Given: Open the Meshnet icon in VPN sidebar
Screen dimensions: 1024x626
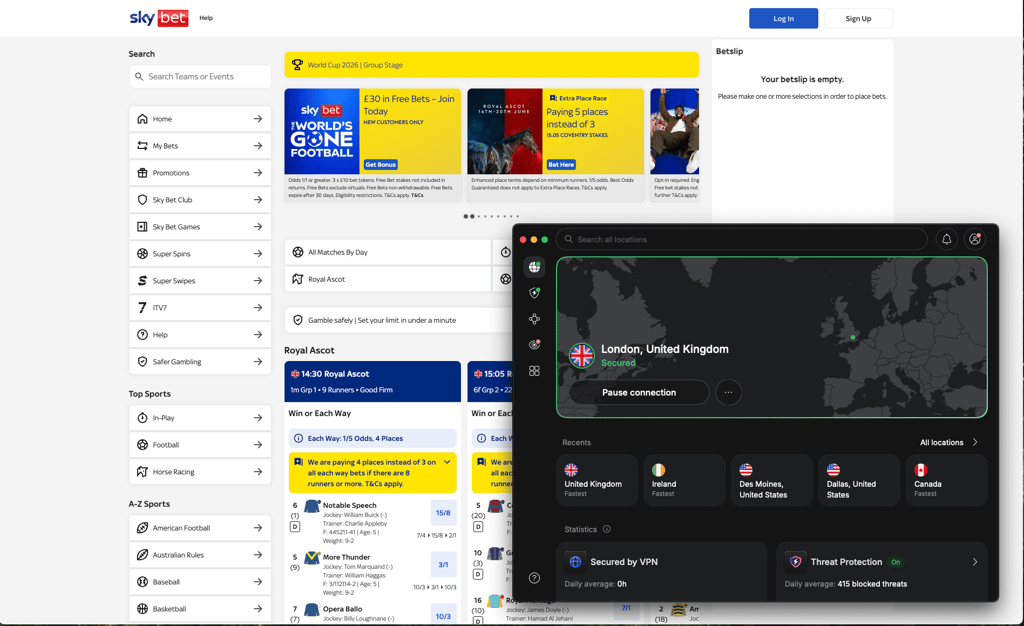Looking at the screenshot, I should tap(534, 319).
